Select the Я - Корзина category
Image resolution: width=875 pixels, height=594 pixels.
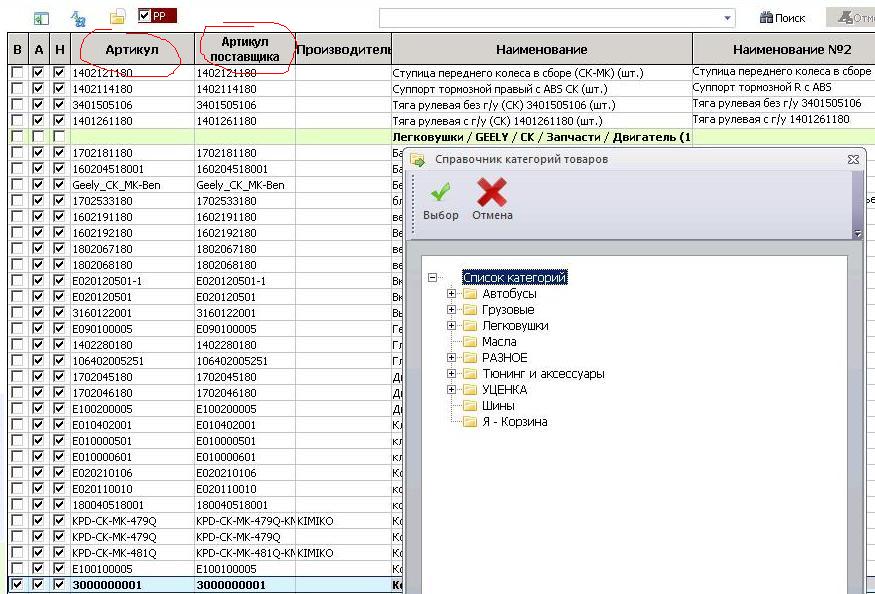(515, 422)
